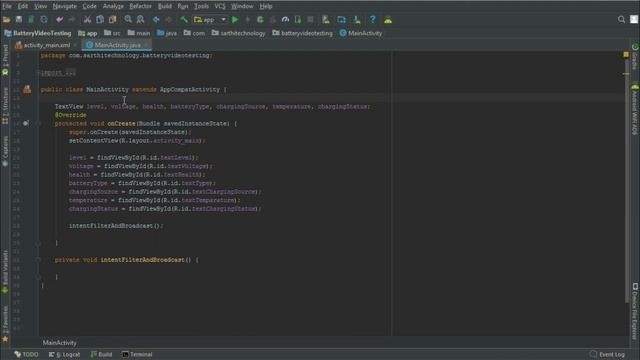
Task: Click the class gutter icon beside MainActivity declaration
Action: [x=27, y=89]
